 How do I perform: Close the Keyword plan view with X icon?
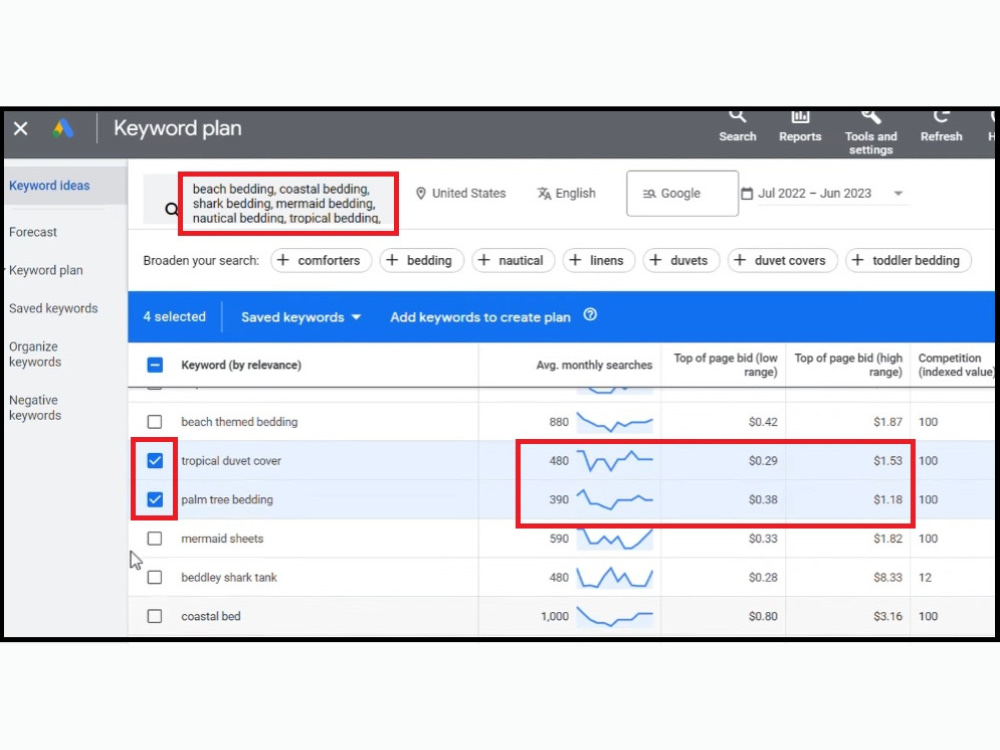[x=20, y=128]
